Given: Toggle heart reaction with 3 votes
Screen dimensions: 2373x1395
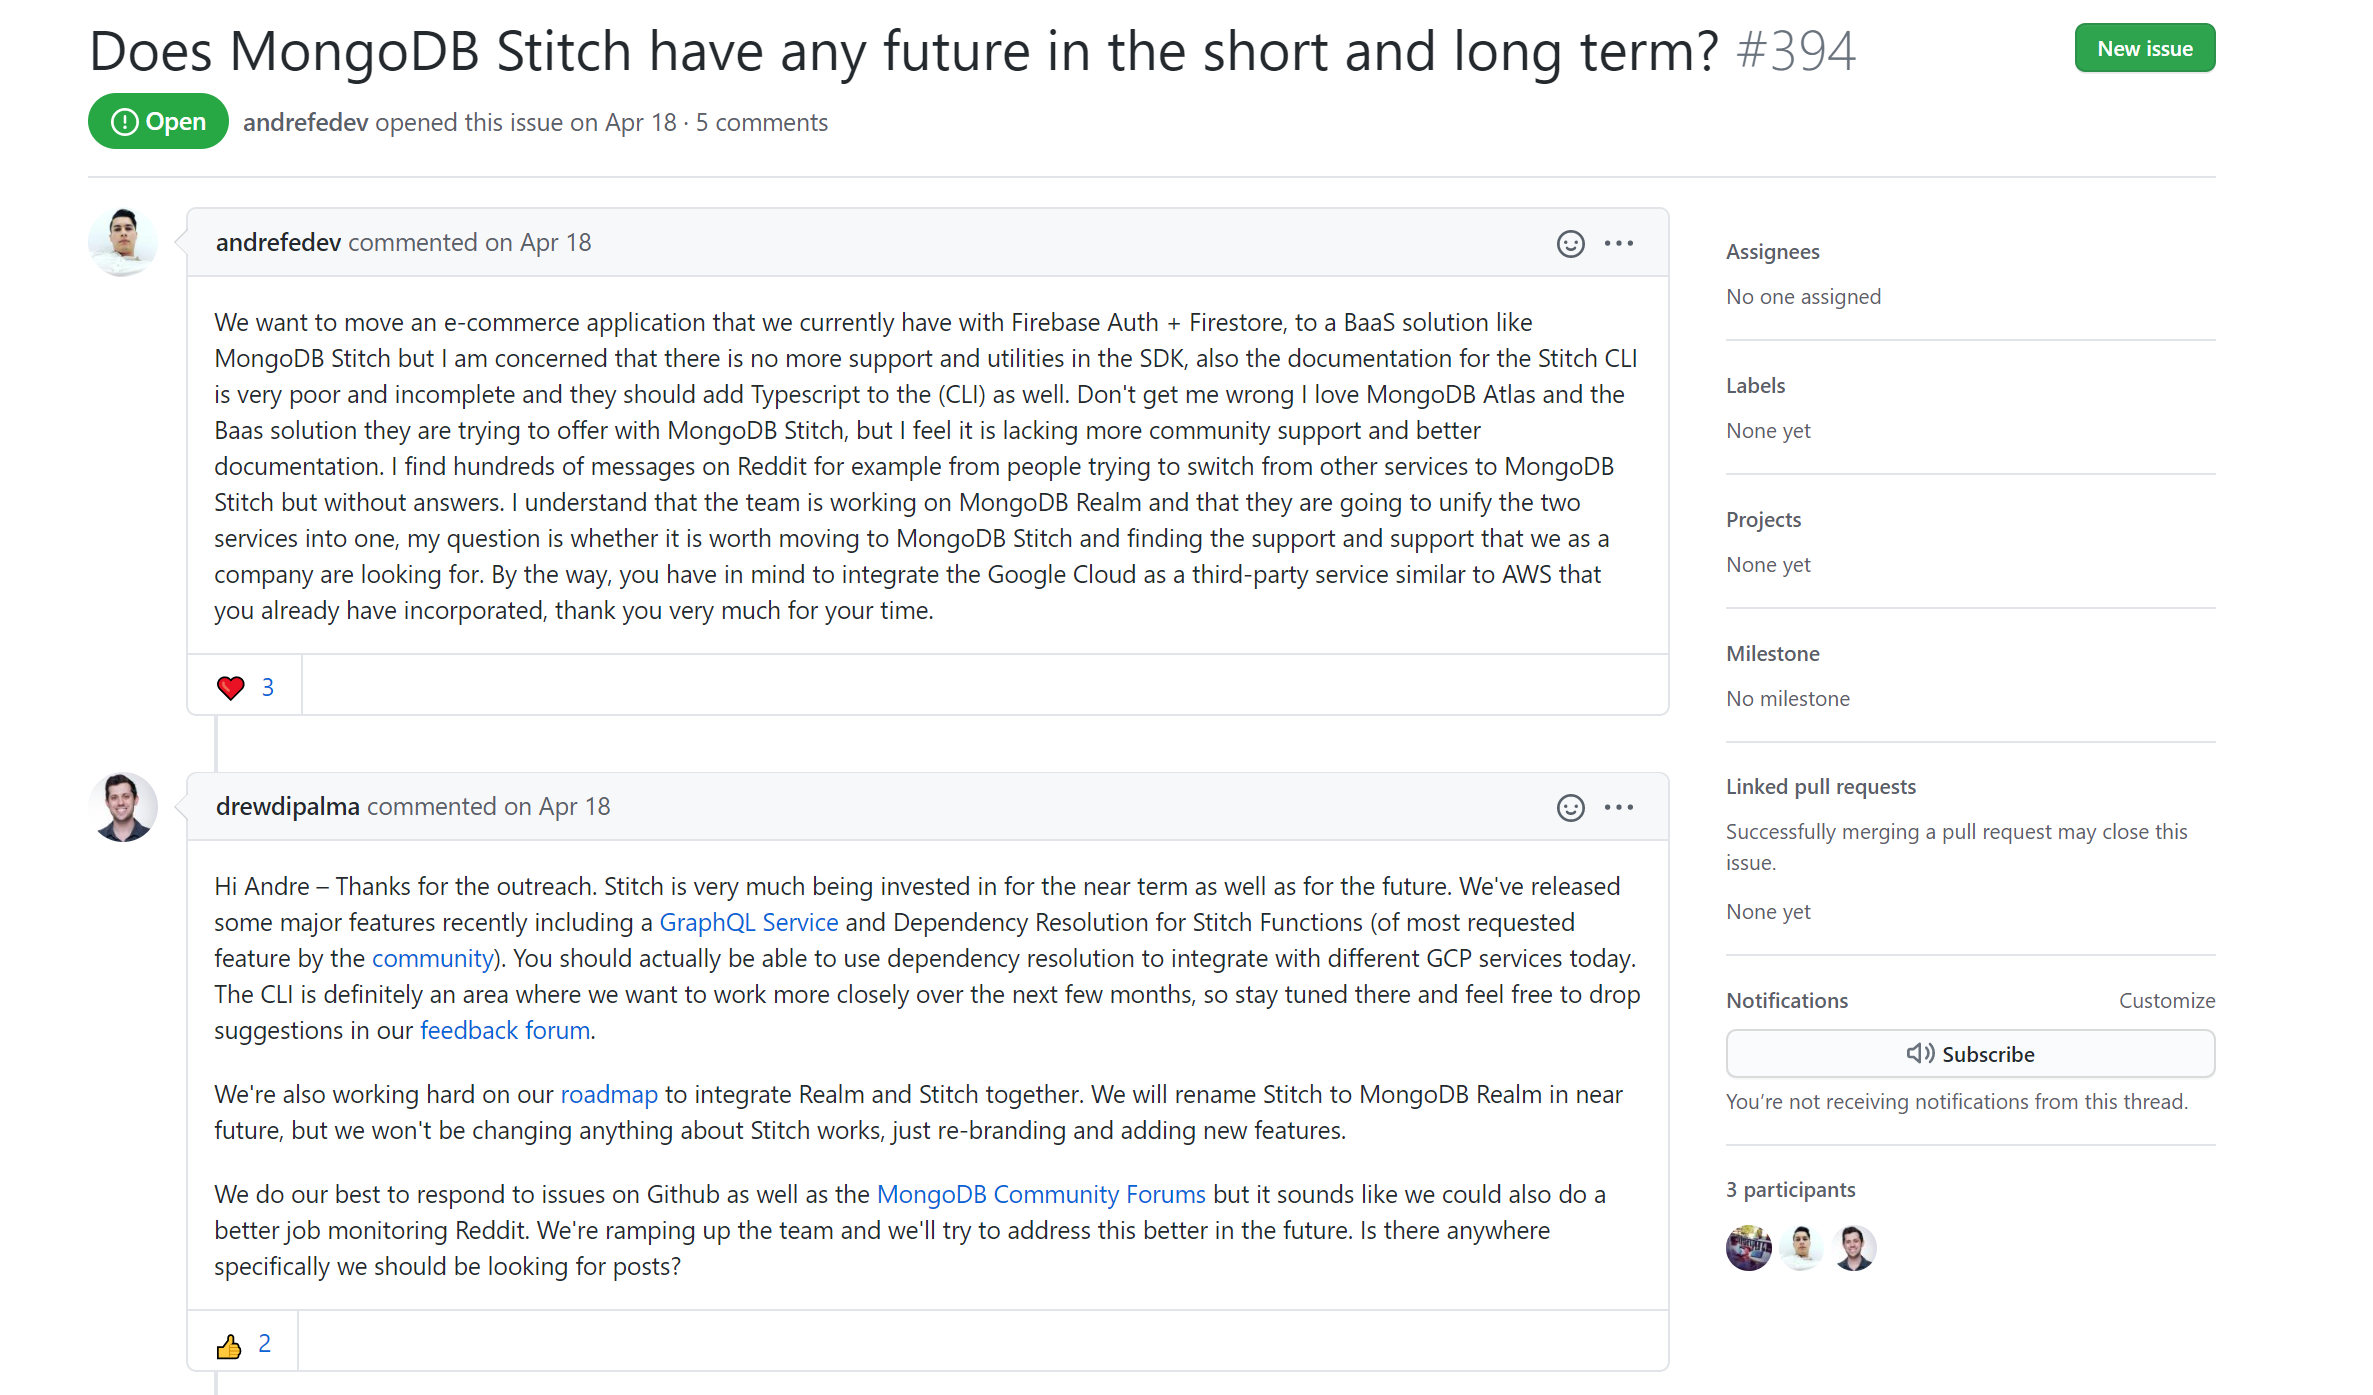Looking at the screenshot, I should [x=245, y=687].
